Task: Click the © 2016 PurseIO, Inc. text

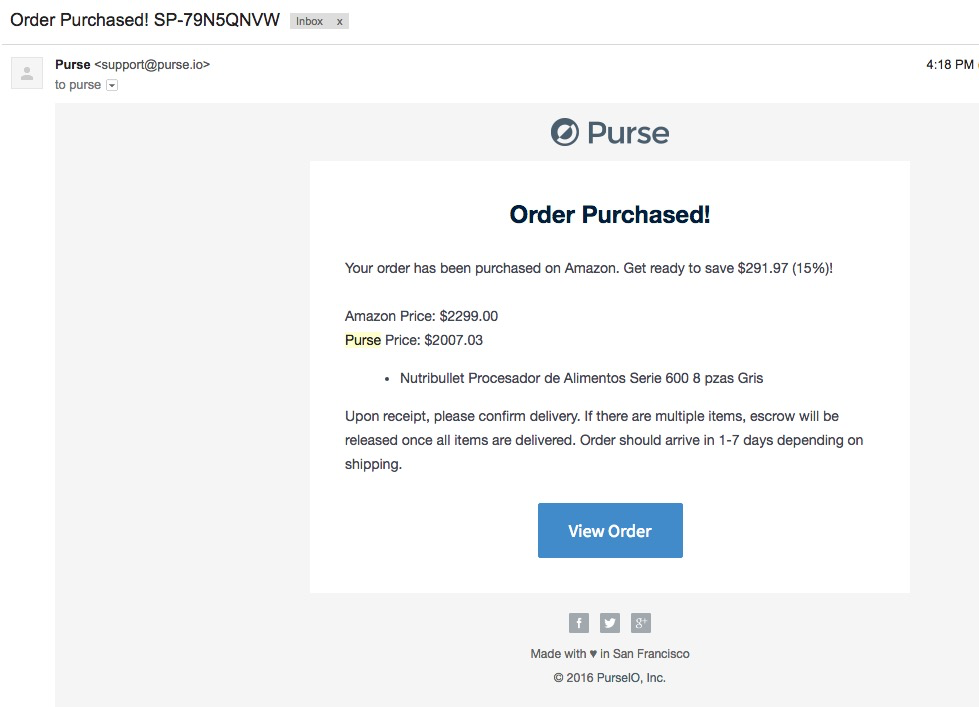Action: 609,677
